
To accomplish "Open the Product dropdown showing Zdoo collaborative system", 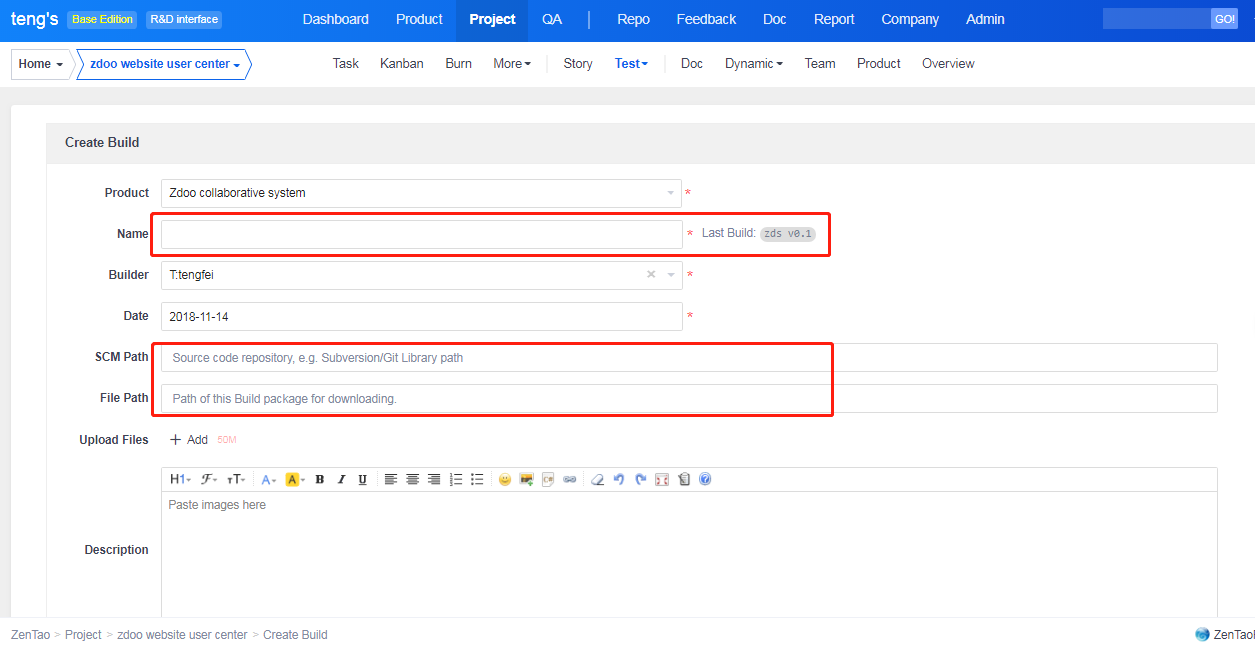I will pyautogui.click(x=420, y=193).
